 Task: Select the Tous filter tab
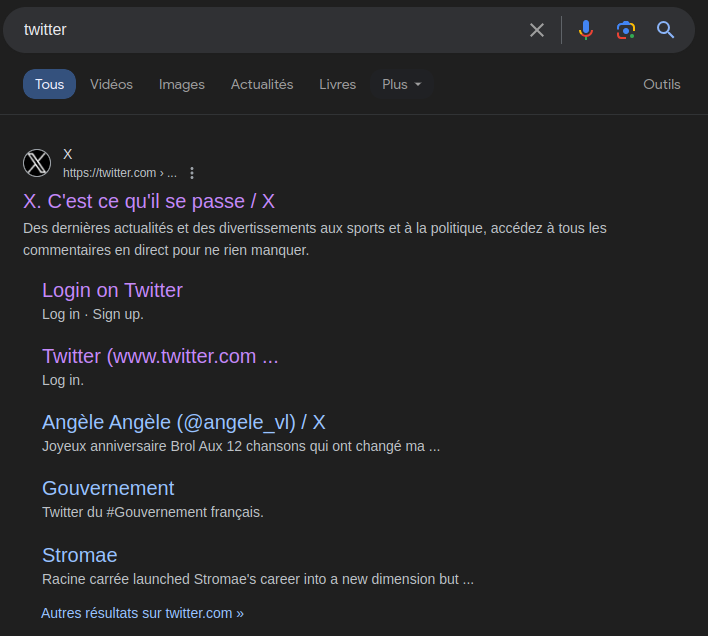[50, 84]
